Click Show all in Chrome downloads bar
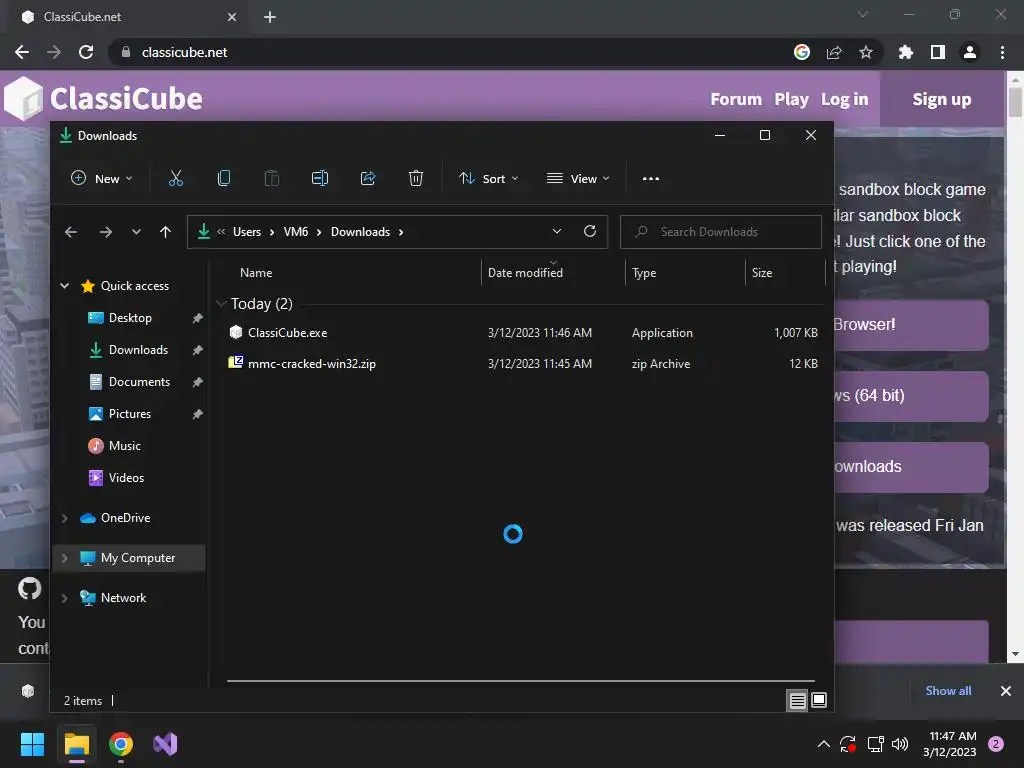 tap(948, 691)
